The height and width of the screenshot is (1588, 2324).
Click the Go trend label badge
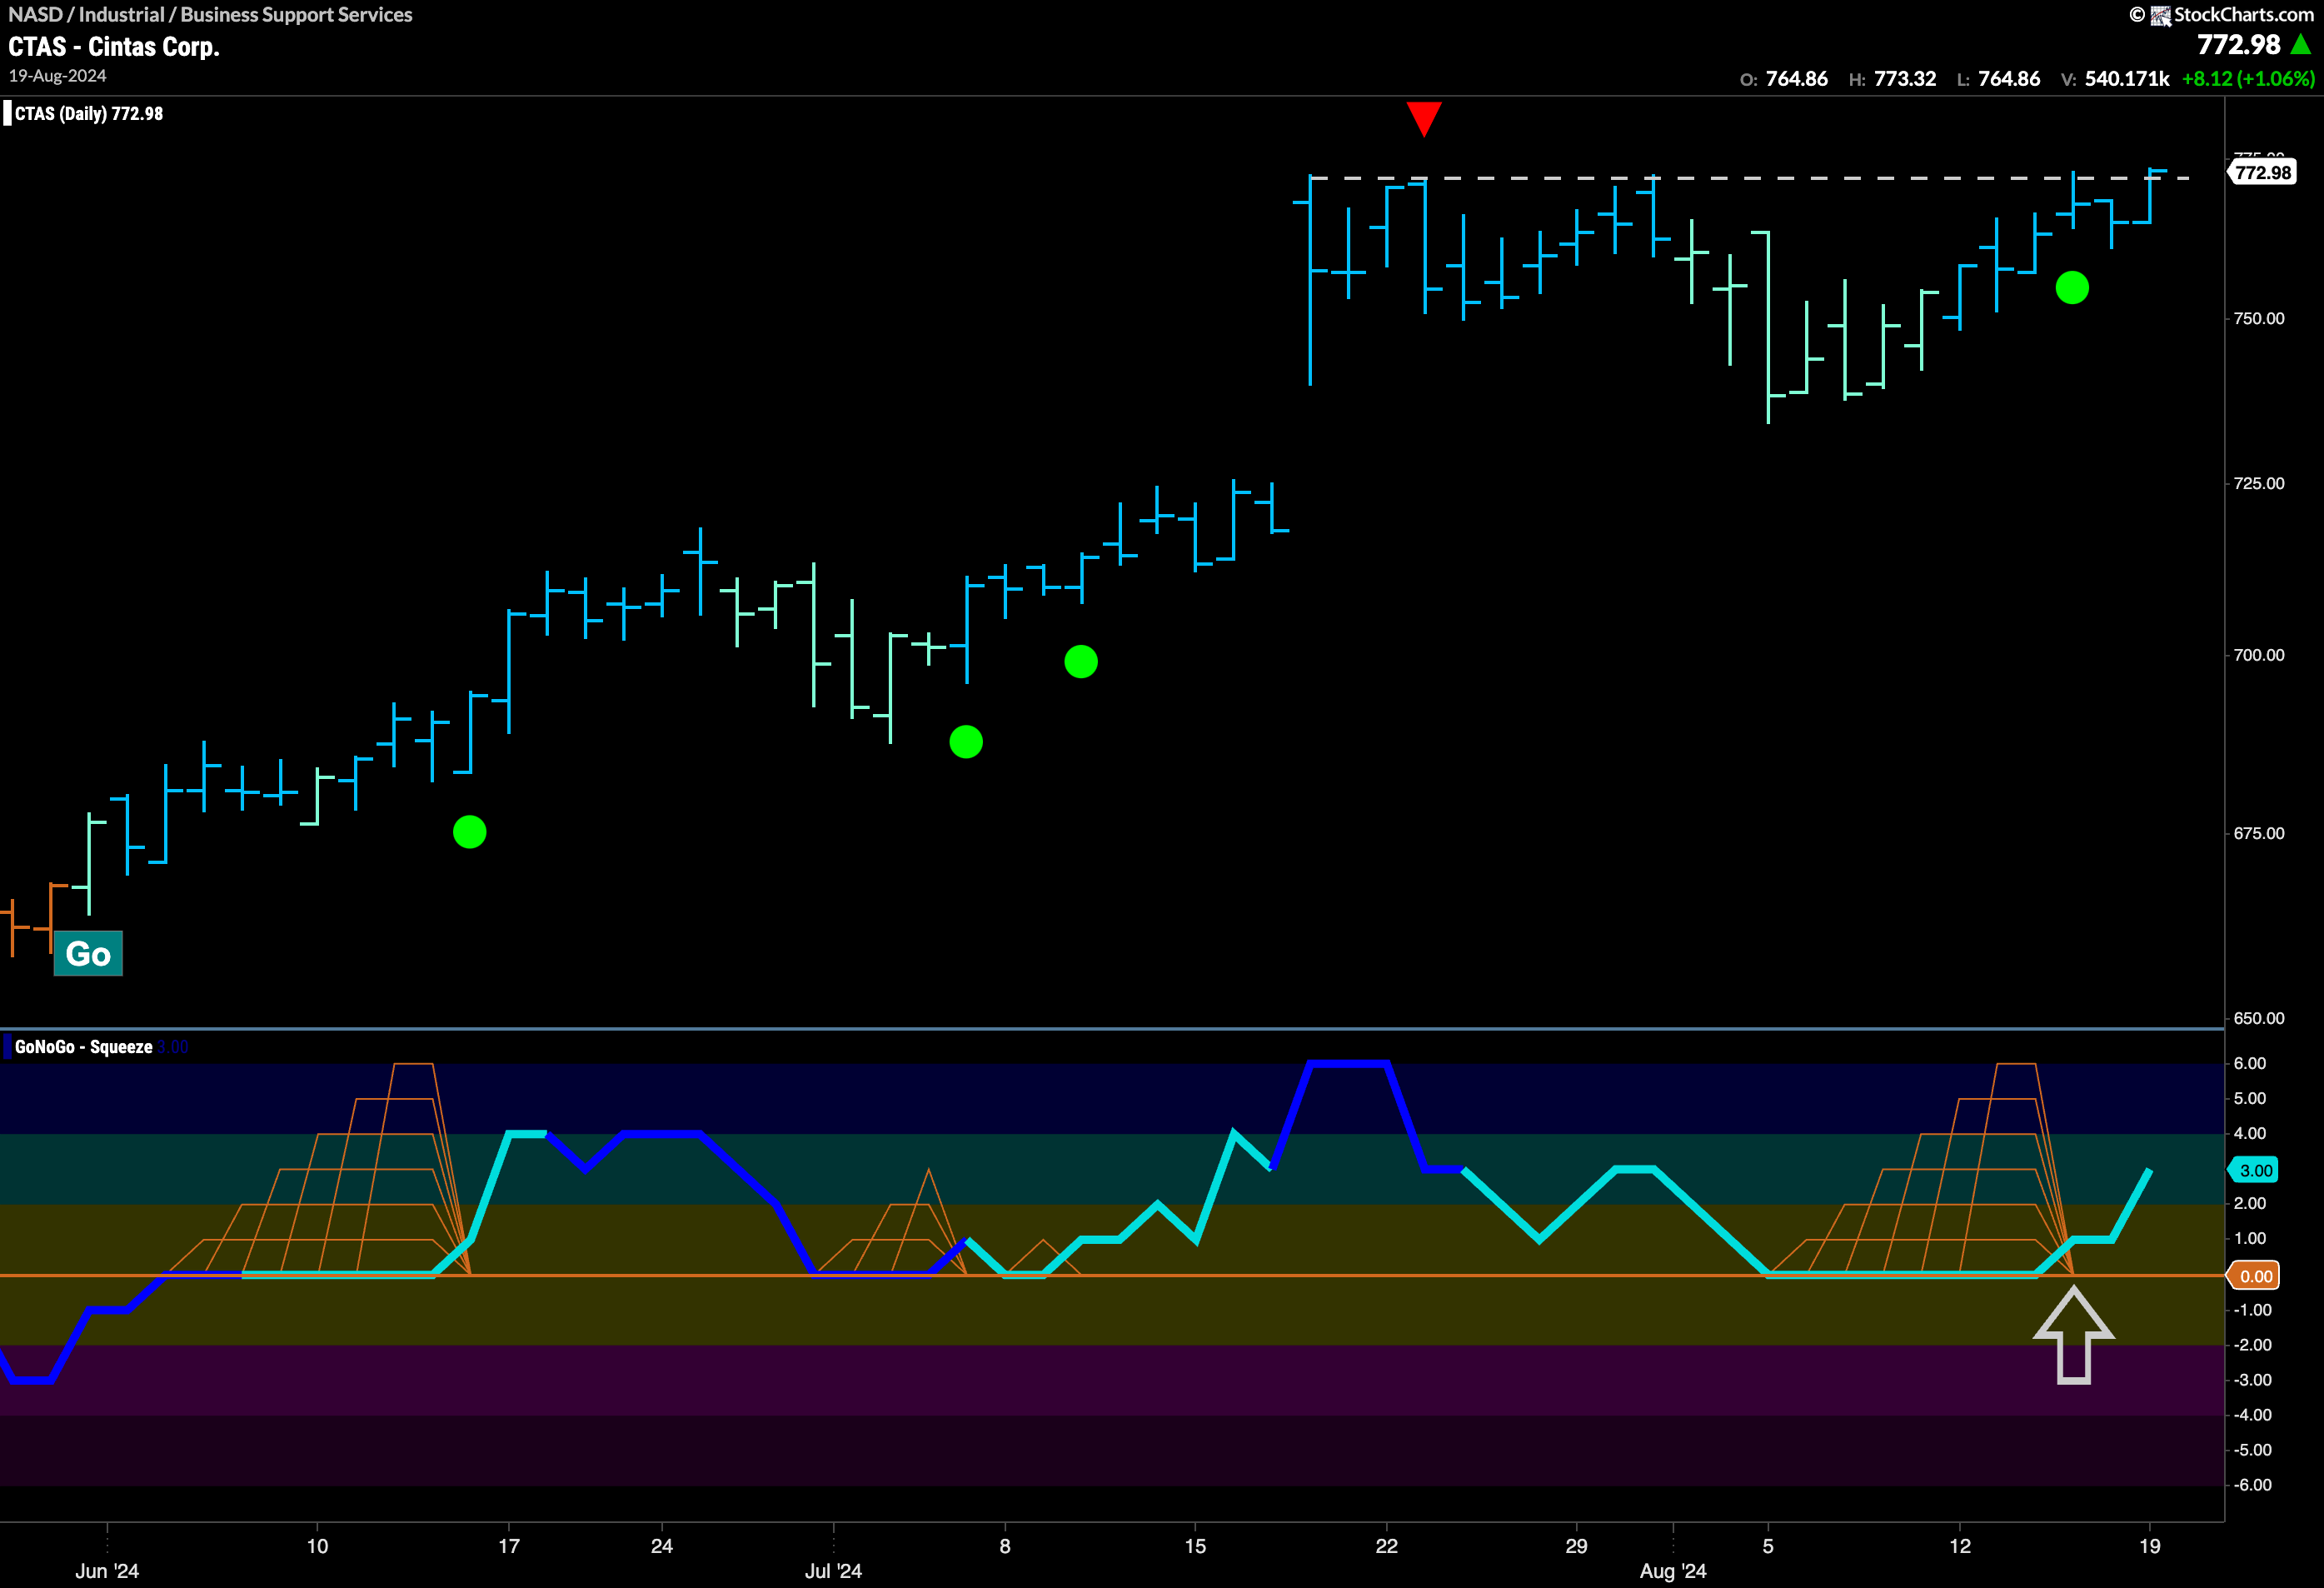coord(88,953)
